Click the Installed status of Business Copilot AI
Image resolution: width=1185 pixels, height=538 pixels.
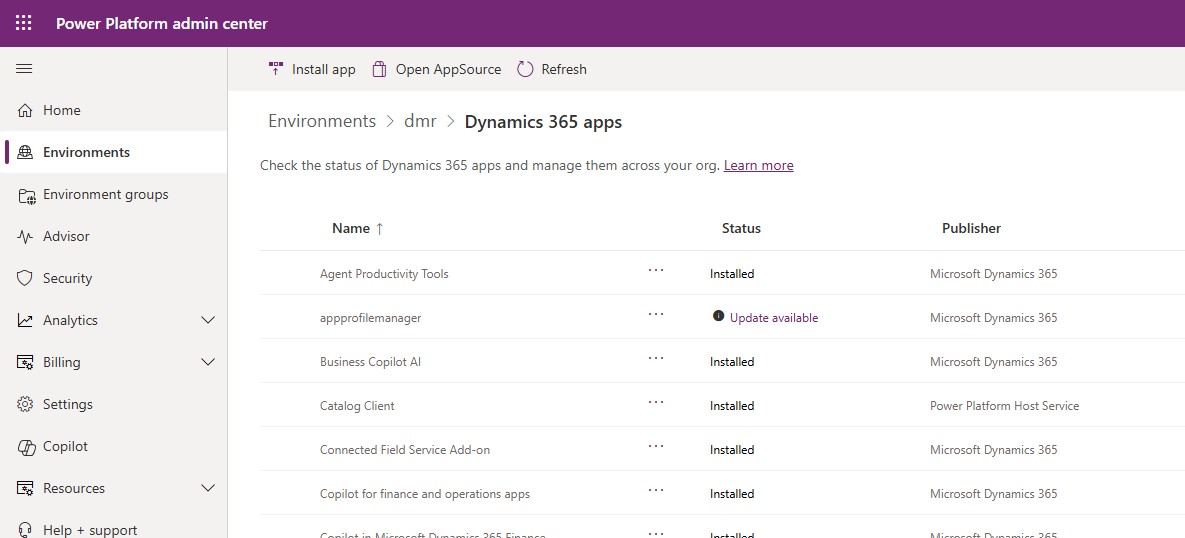[x=732, y=362]
